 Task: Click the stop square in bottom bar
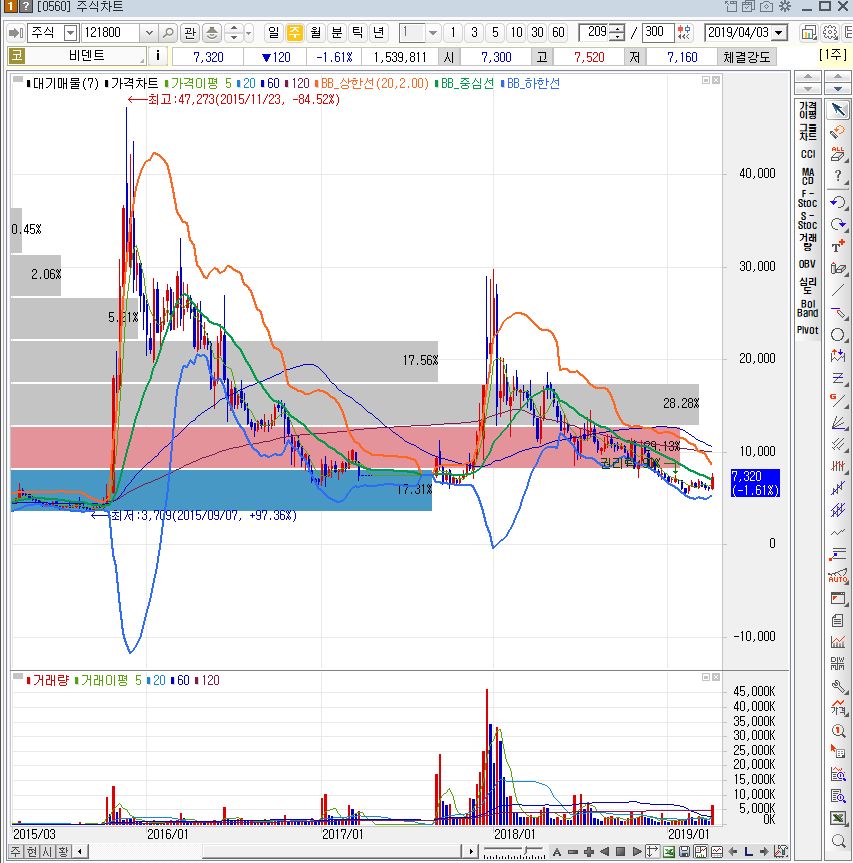click(621, 851)
